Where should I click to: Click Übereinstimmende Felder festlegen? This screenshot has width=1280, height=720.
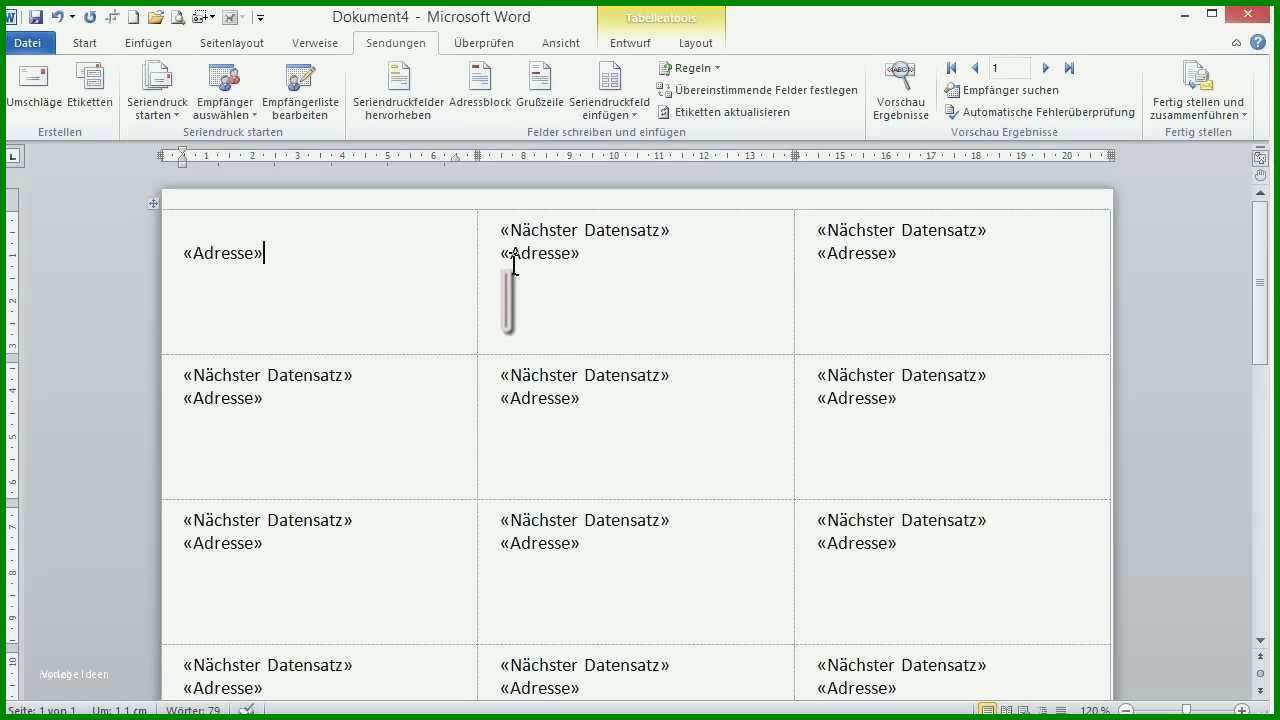[x=757, y=90]
